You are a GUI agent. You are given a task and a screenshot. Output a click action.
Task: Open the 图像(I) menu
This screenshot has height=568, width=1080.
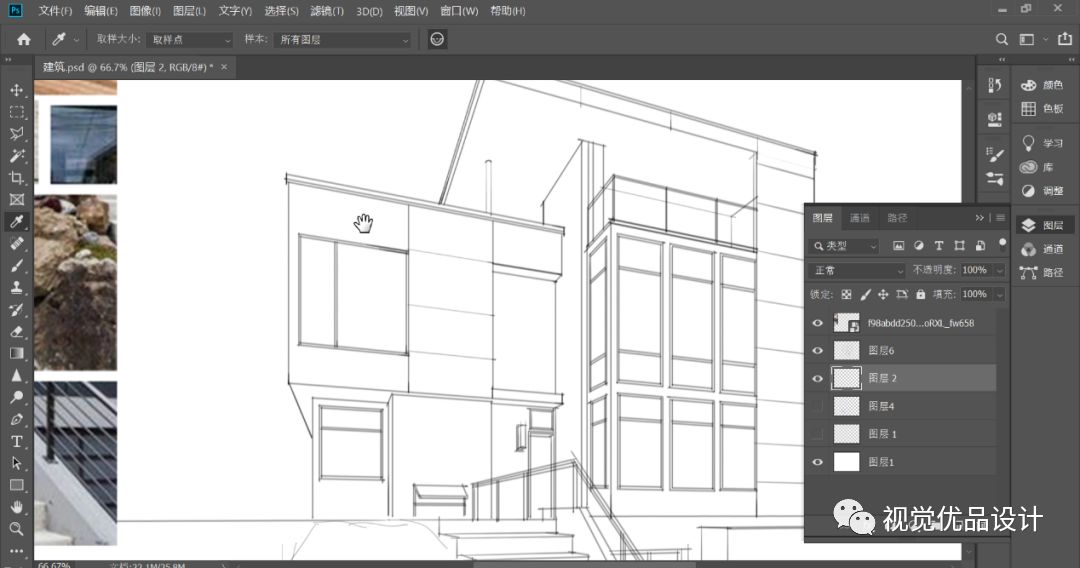[x=145, y=11]
